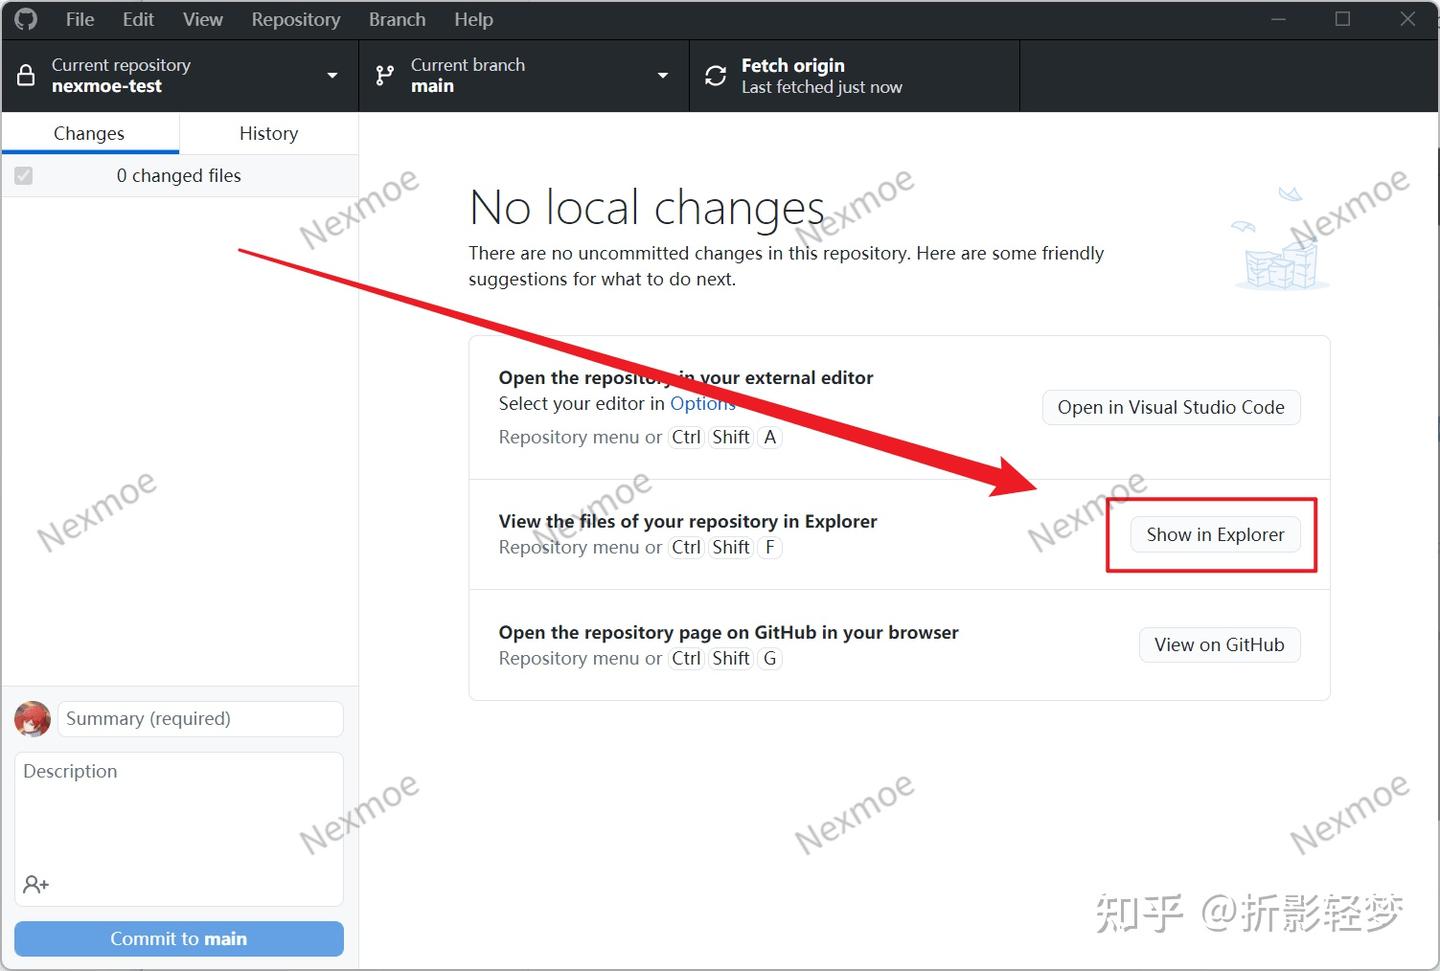Image resolution: width=1440 pixels, height=971 pixels.
Task: Click the lock icon next to Current repository
Action: 27,75
